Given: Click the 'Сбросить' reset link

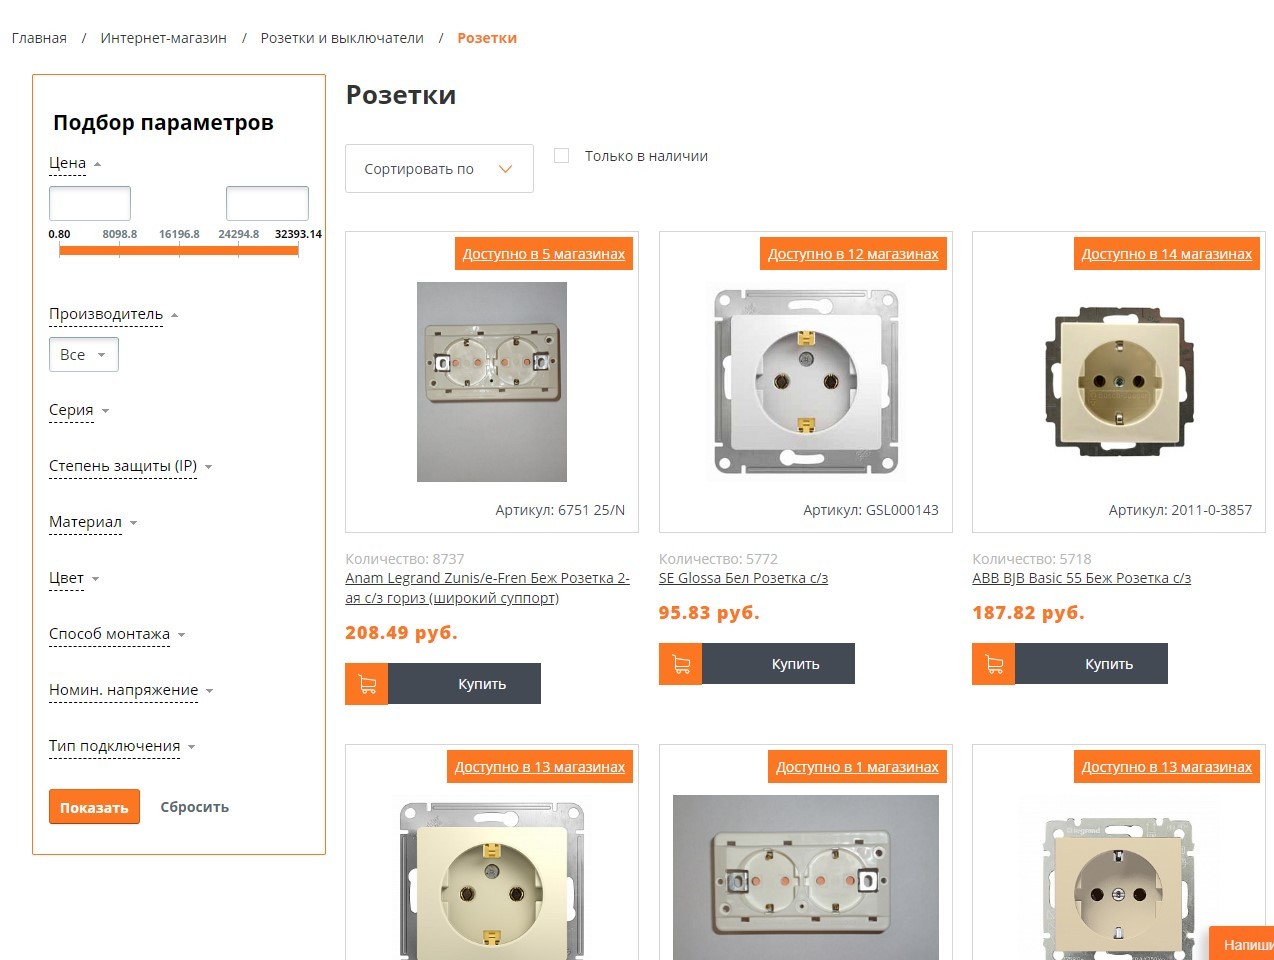Looking at the screenshot, I should [195, 807].
